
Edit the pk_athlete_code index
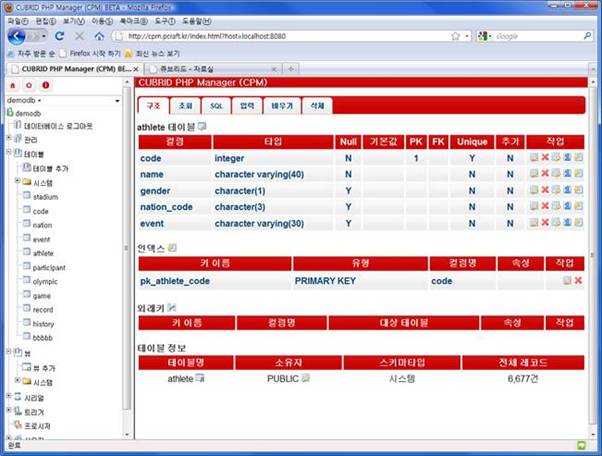[x=567, y=281]
